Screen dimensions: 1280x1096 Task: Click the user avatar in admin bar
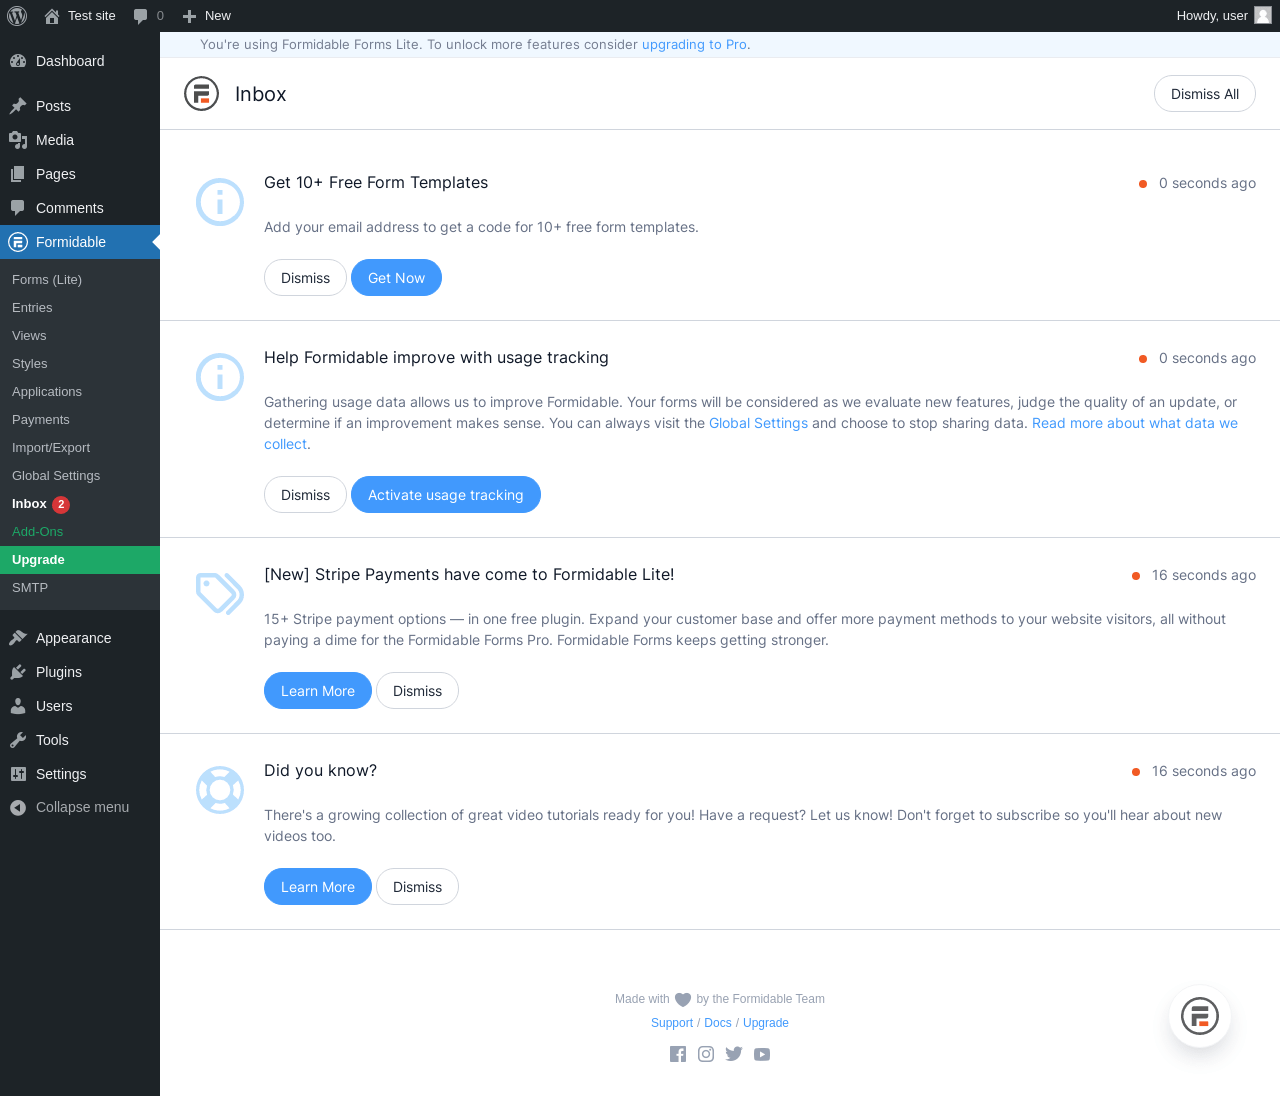tap(1263, 16)
